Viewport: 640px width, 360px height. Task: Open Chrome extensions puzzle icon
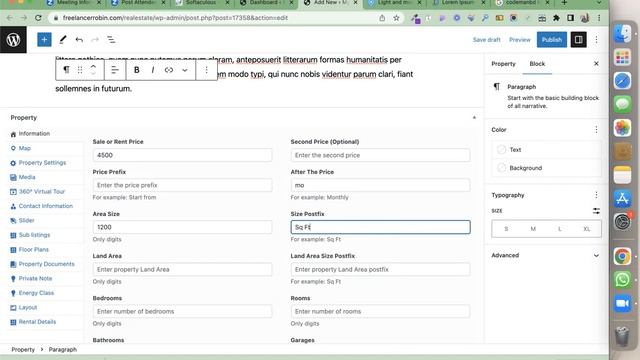[x=556, y=18]
